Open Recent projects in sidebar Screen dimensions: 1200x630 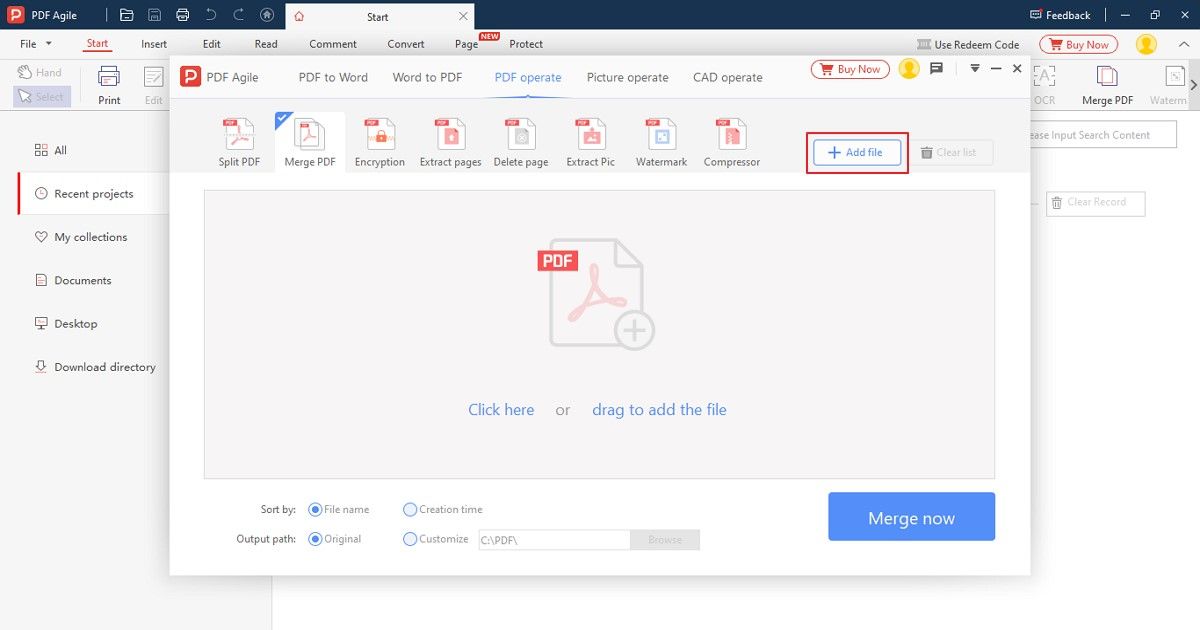tap(92, 194)
